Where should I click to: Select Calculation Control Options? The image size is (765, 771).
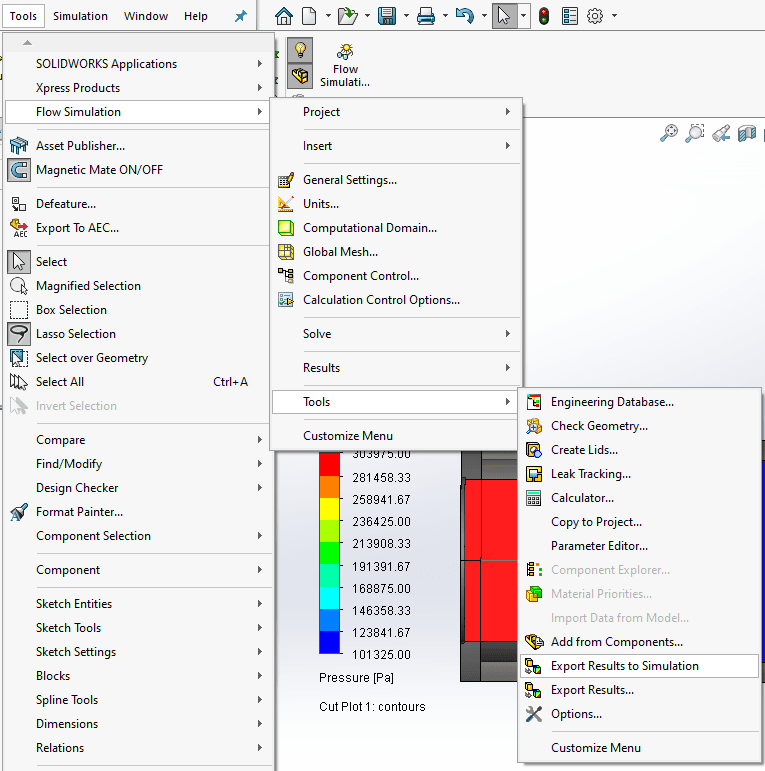[x=396, y=300]
